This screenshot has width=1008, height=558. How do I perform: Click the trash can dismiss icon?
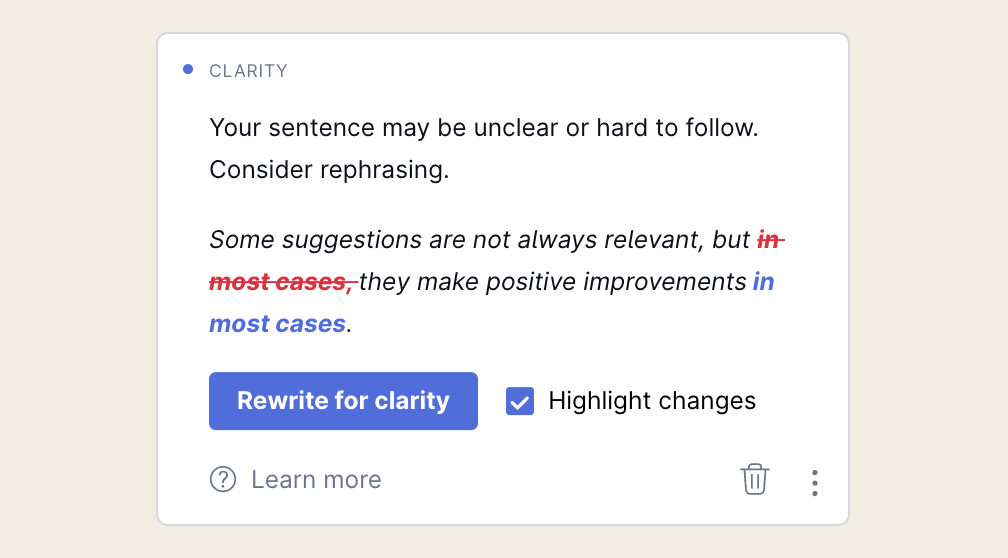pyautogui.click(x=755, y=480)
